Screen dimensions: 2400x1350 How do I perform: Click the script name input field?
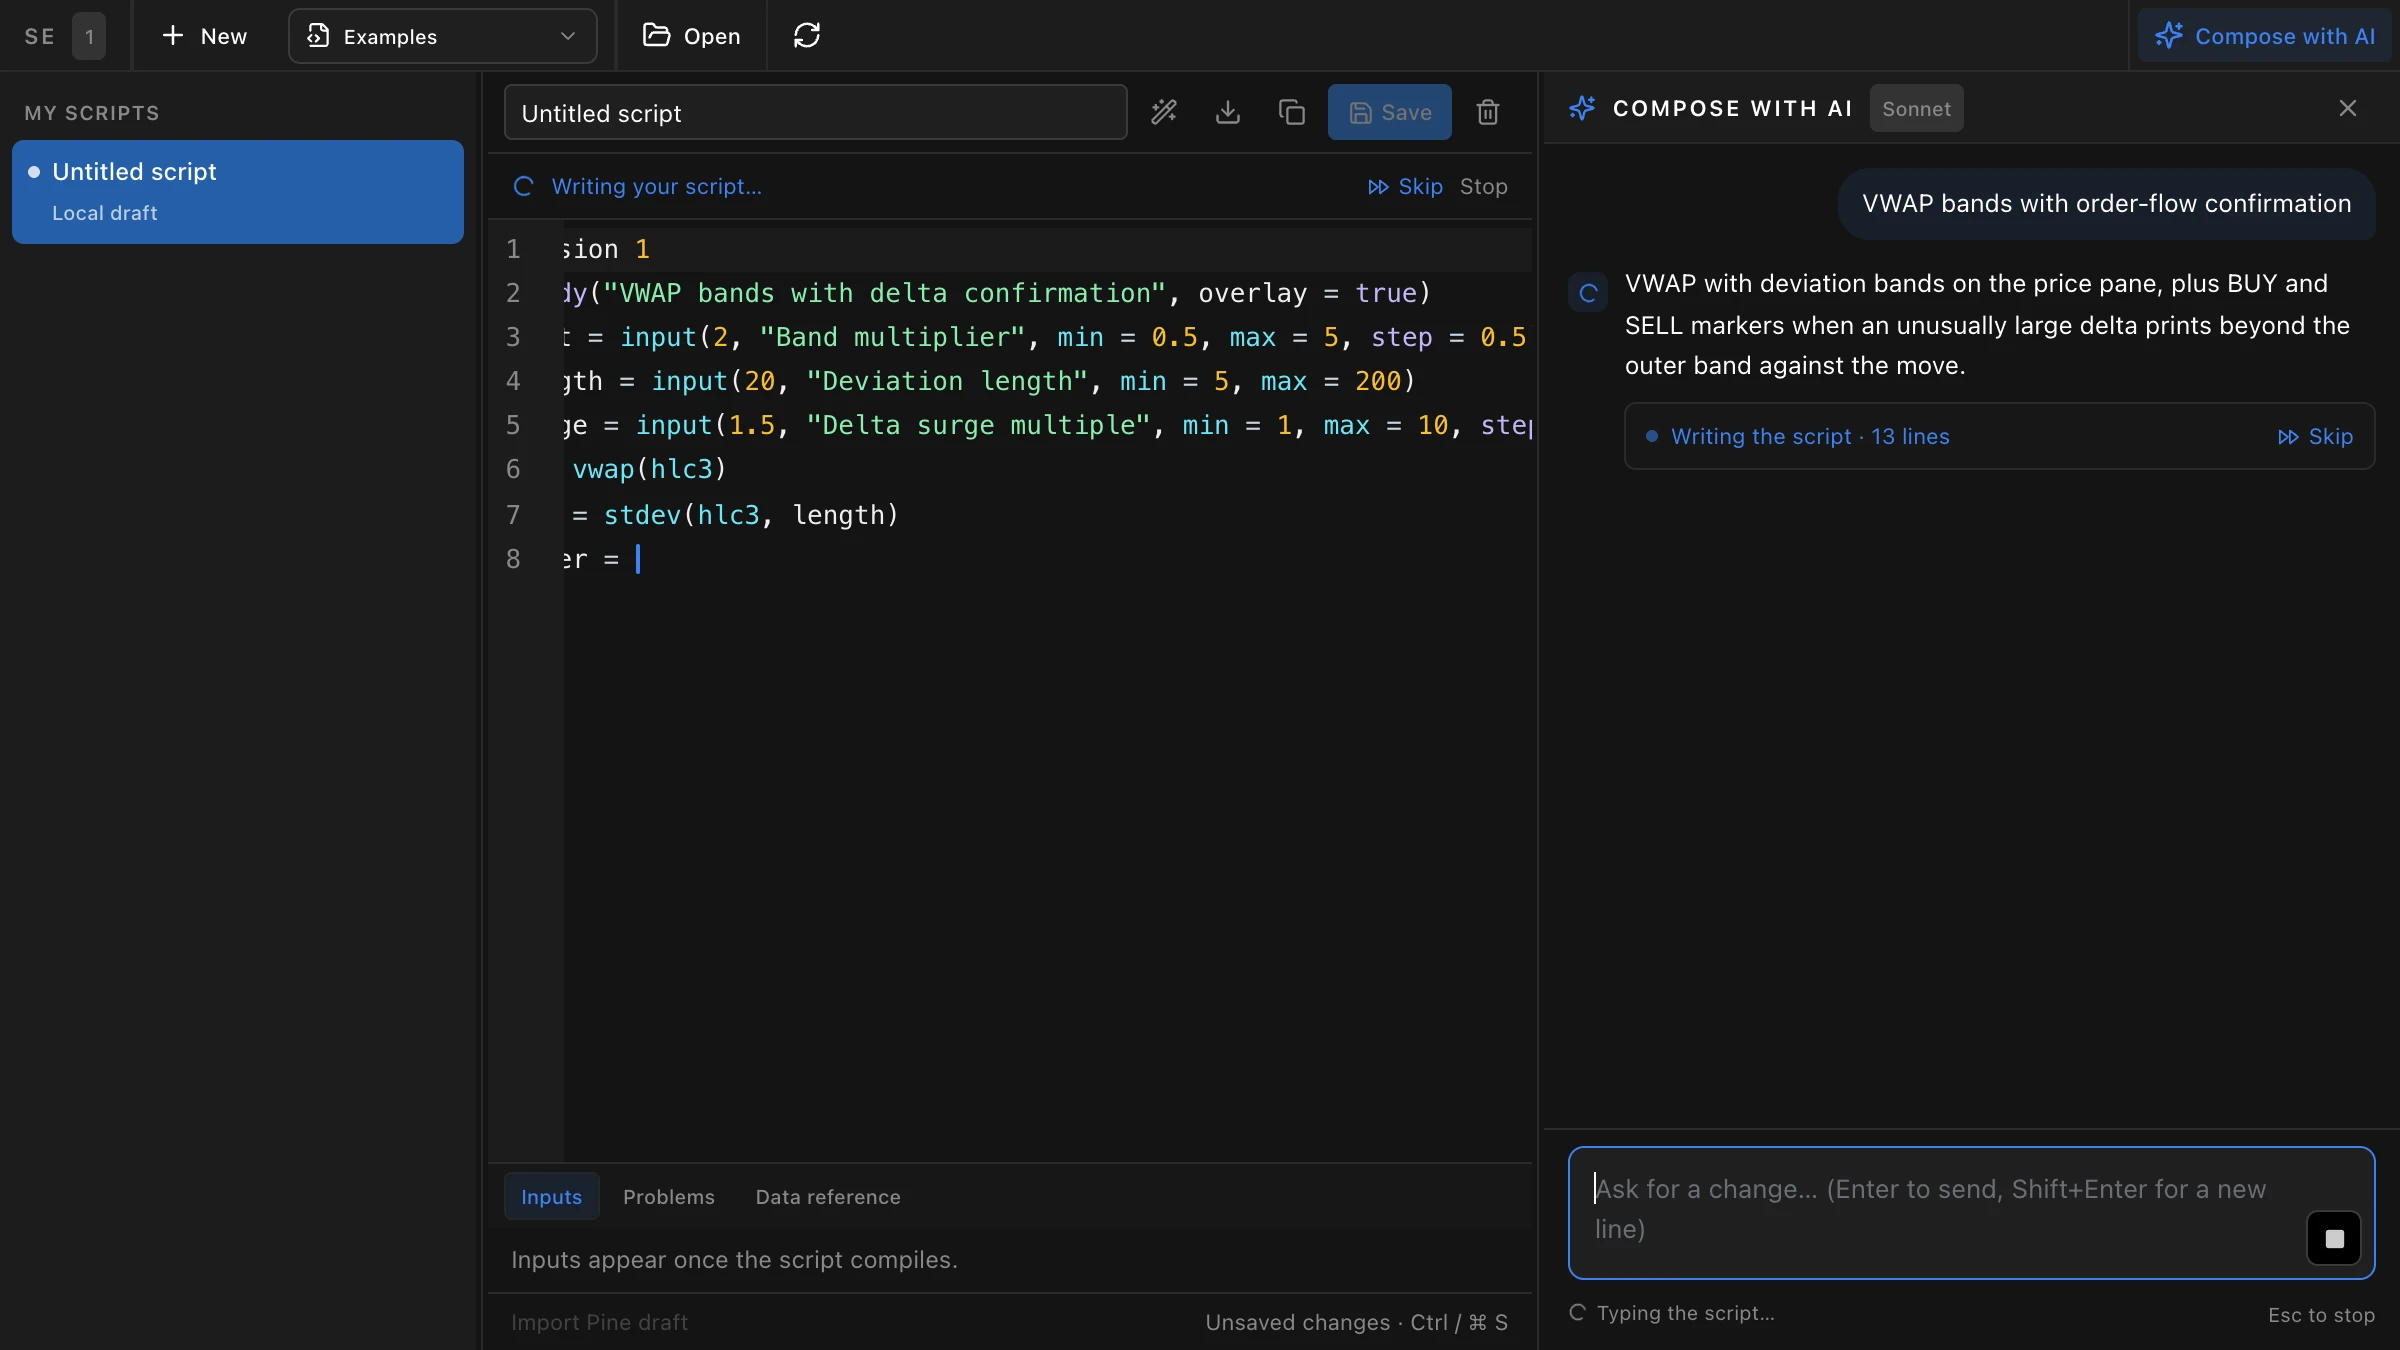click(x=815, y=112)
